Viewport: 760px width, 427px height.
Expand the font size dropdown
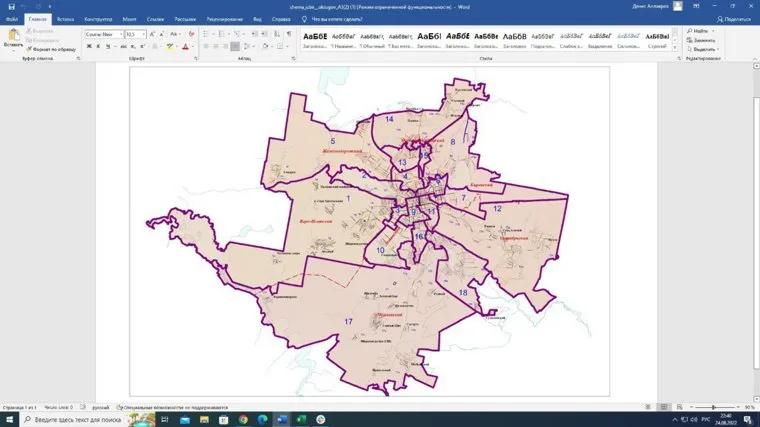click(143, 34)
